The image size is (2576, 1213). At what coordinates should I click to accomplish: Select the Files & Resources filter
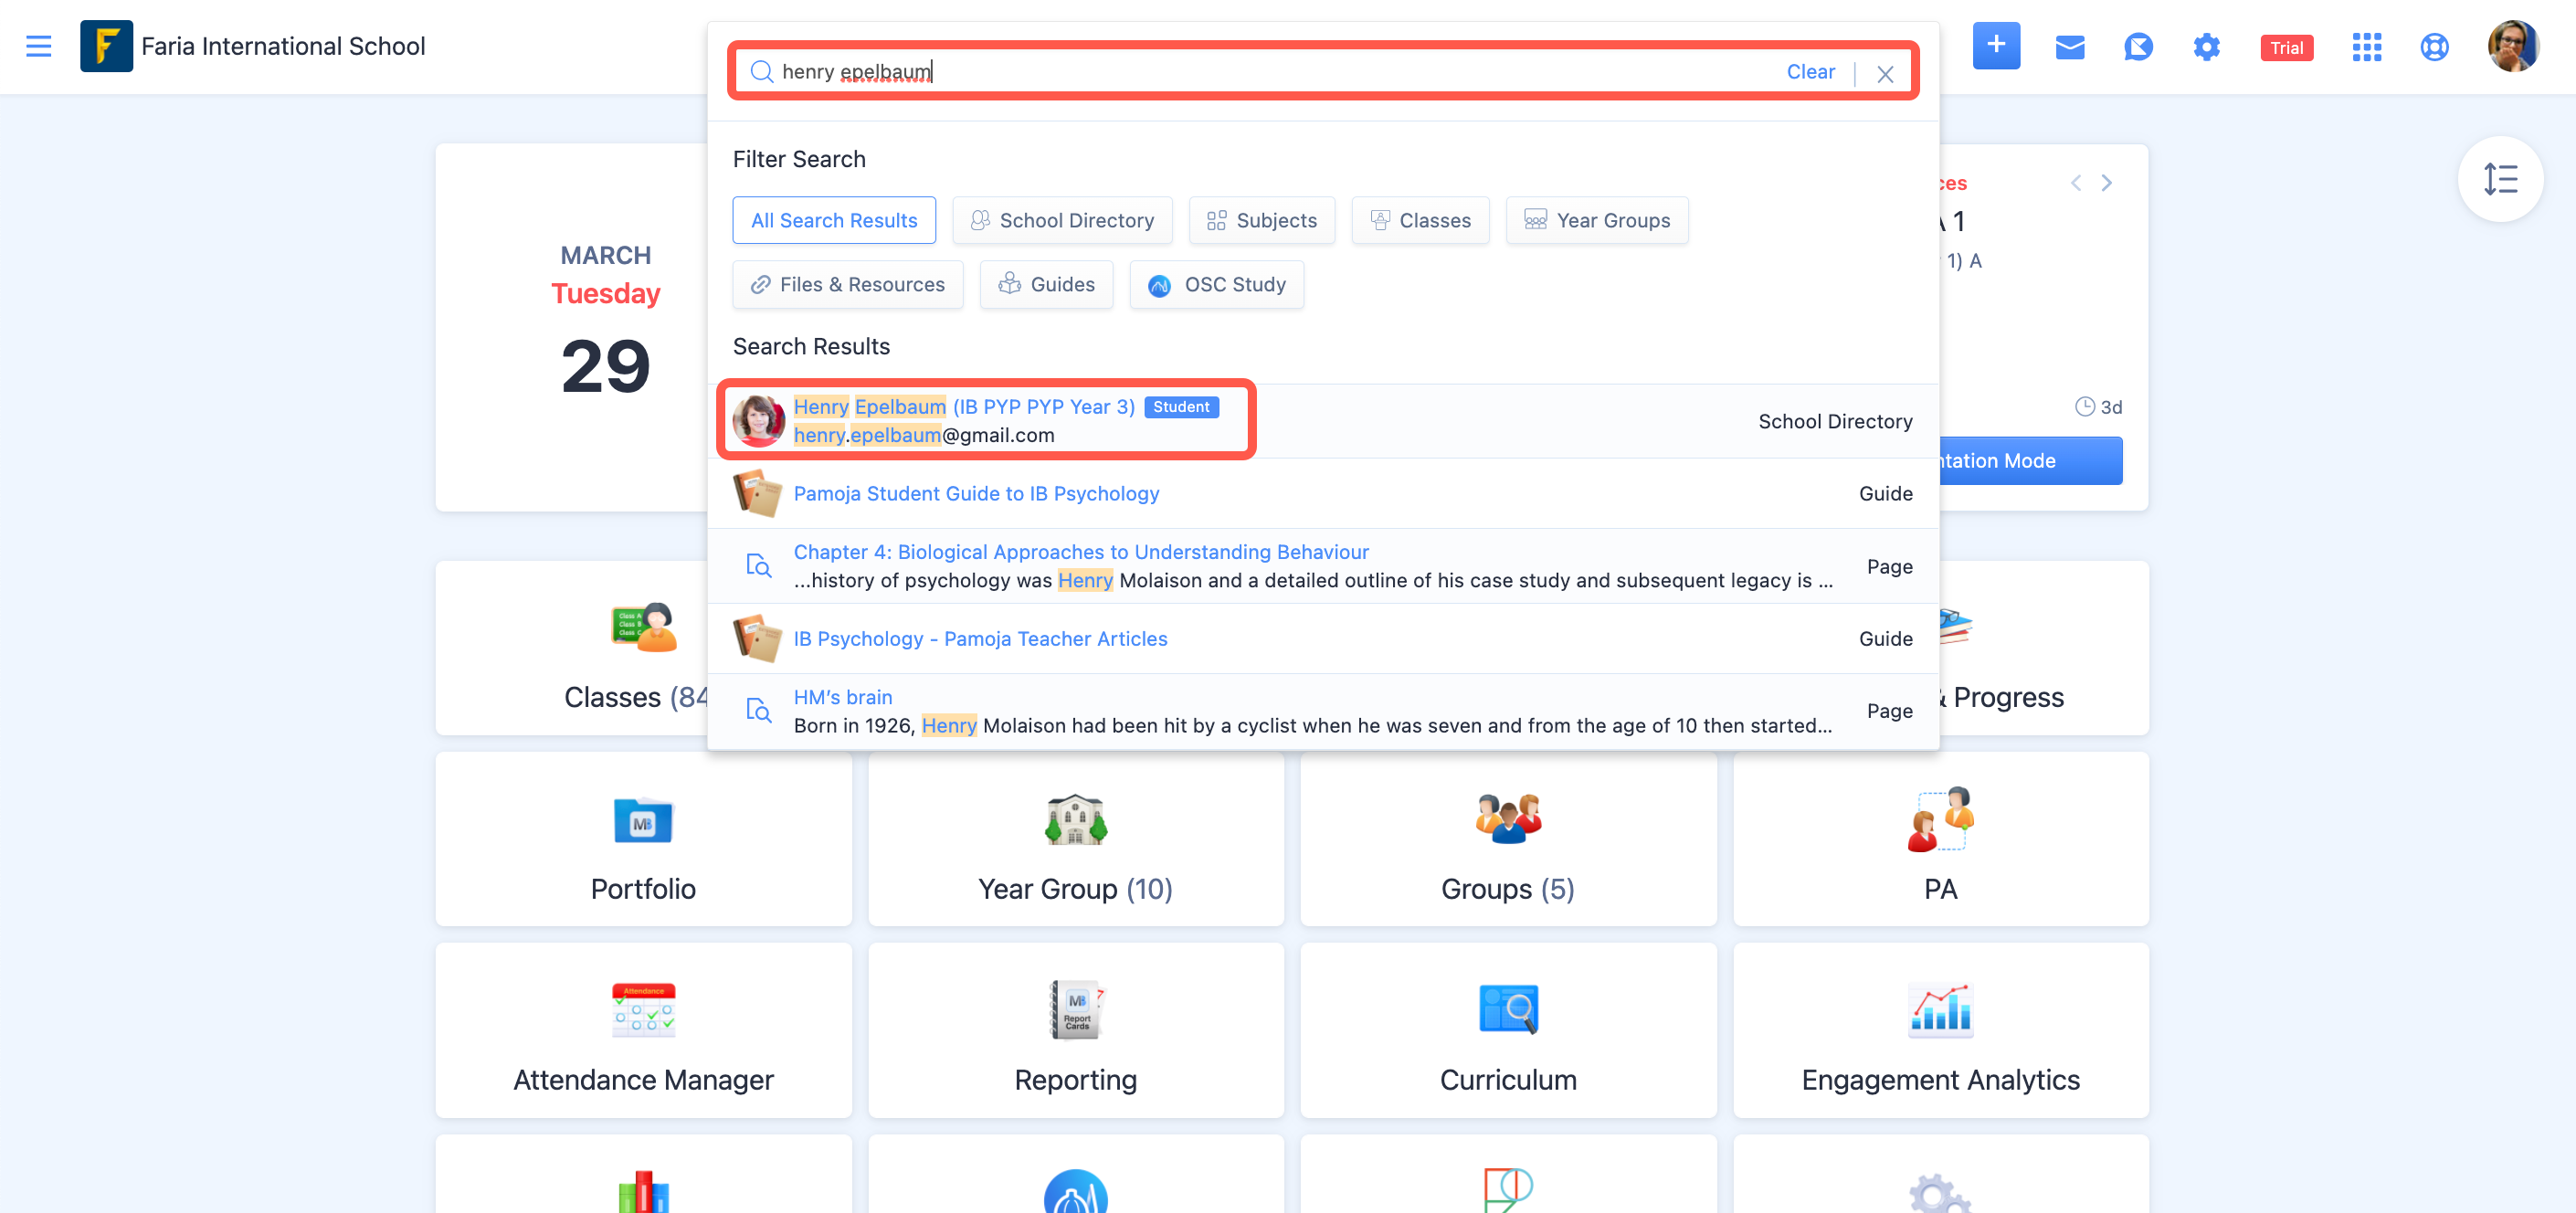(847, 285)
